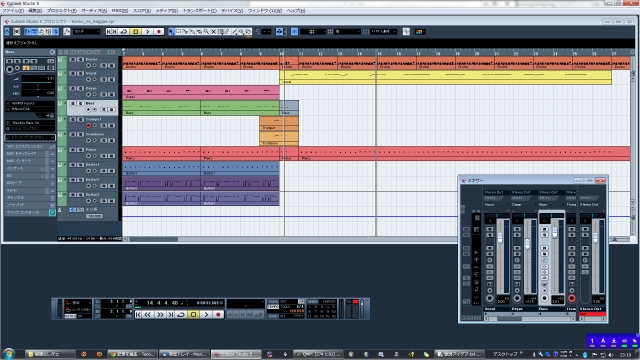The width and height of the screenshot is (640, 360).
Task: Open the ヘルプ (Help) menu
Action: (x=296, y=11)
